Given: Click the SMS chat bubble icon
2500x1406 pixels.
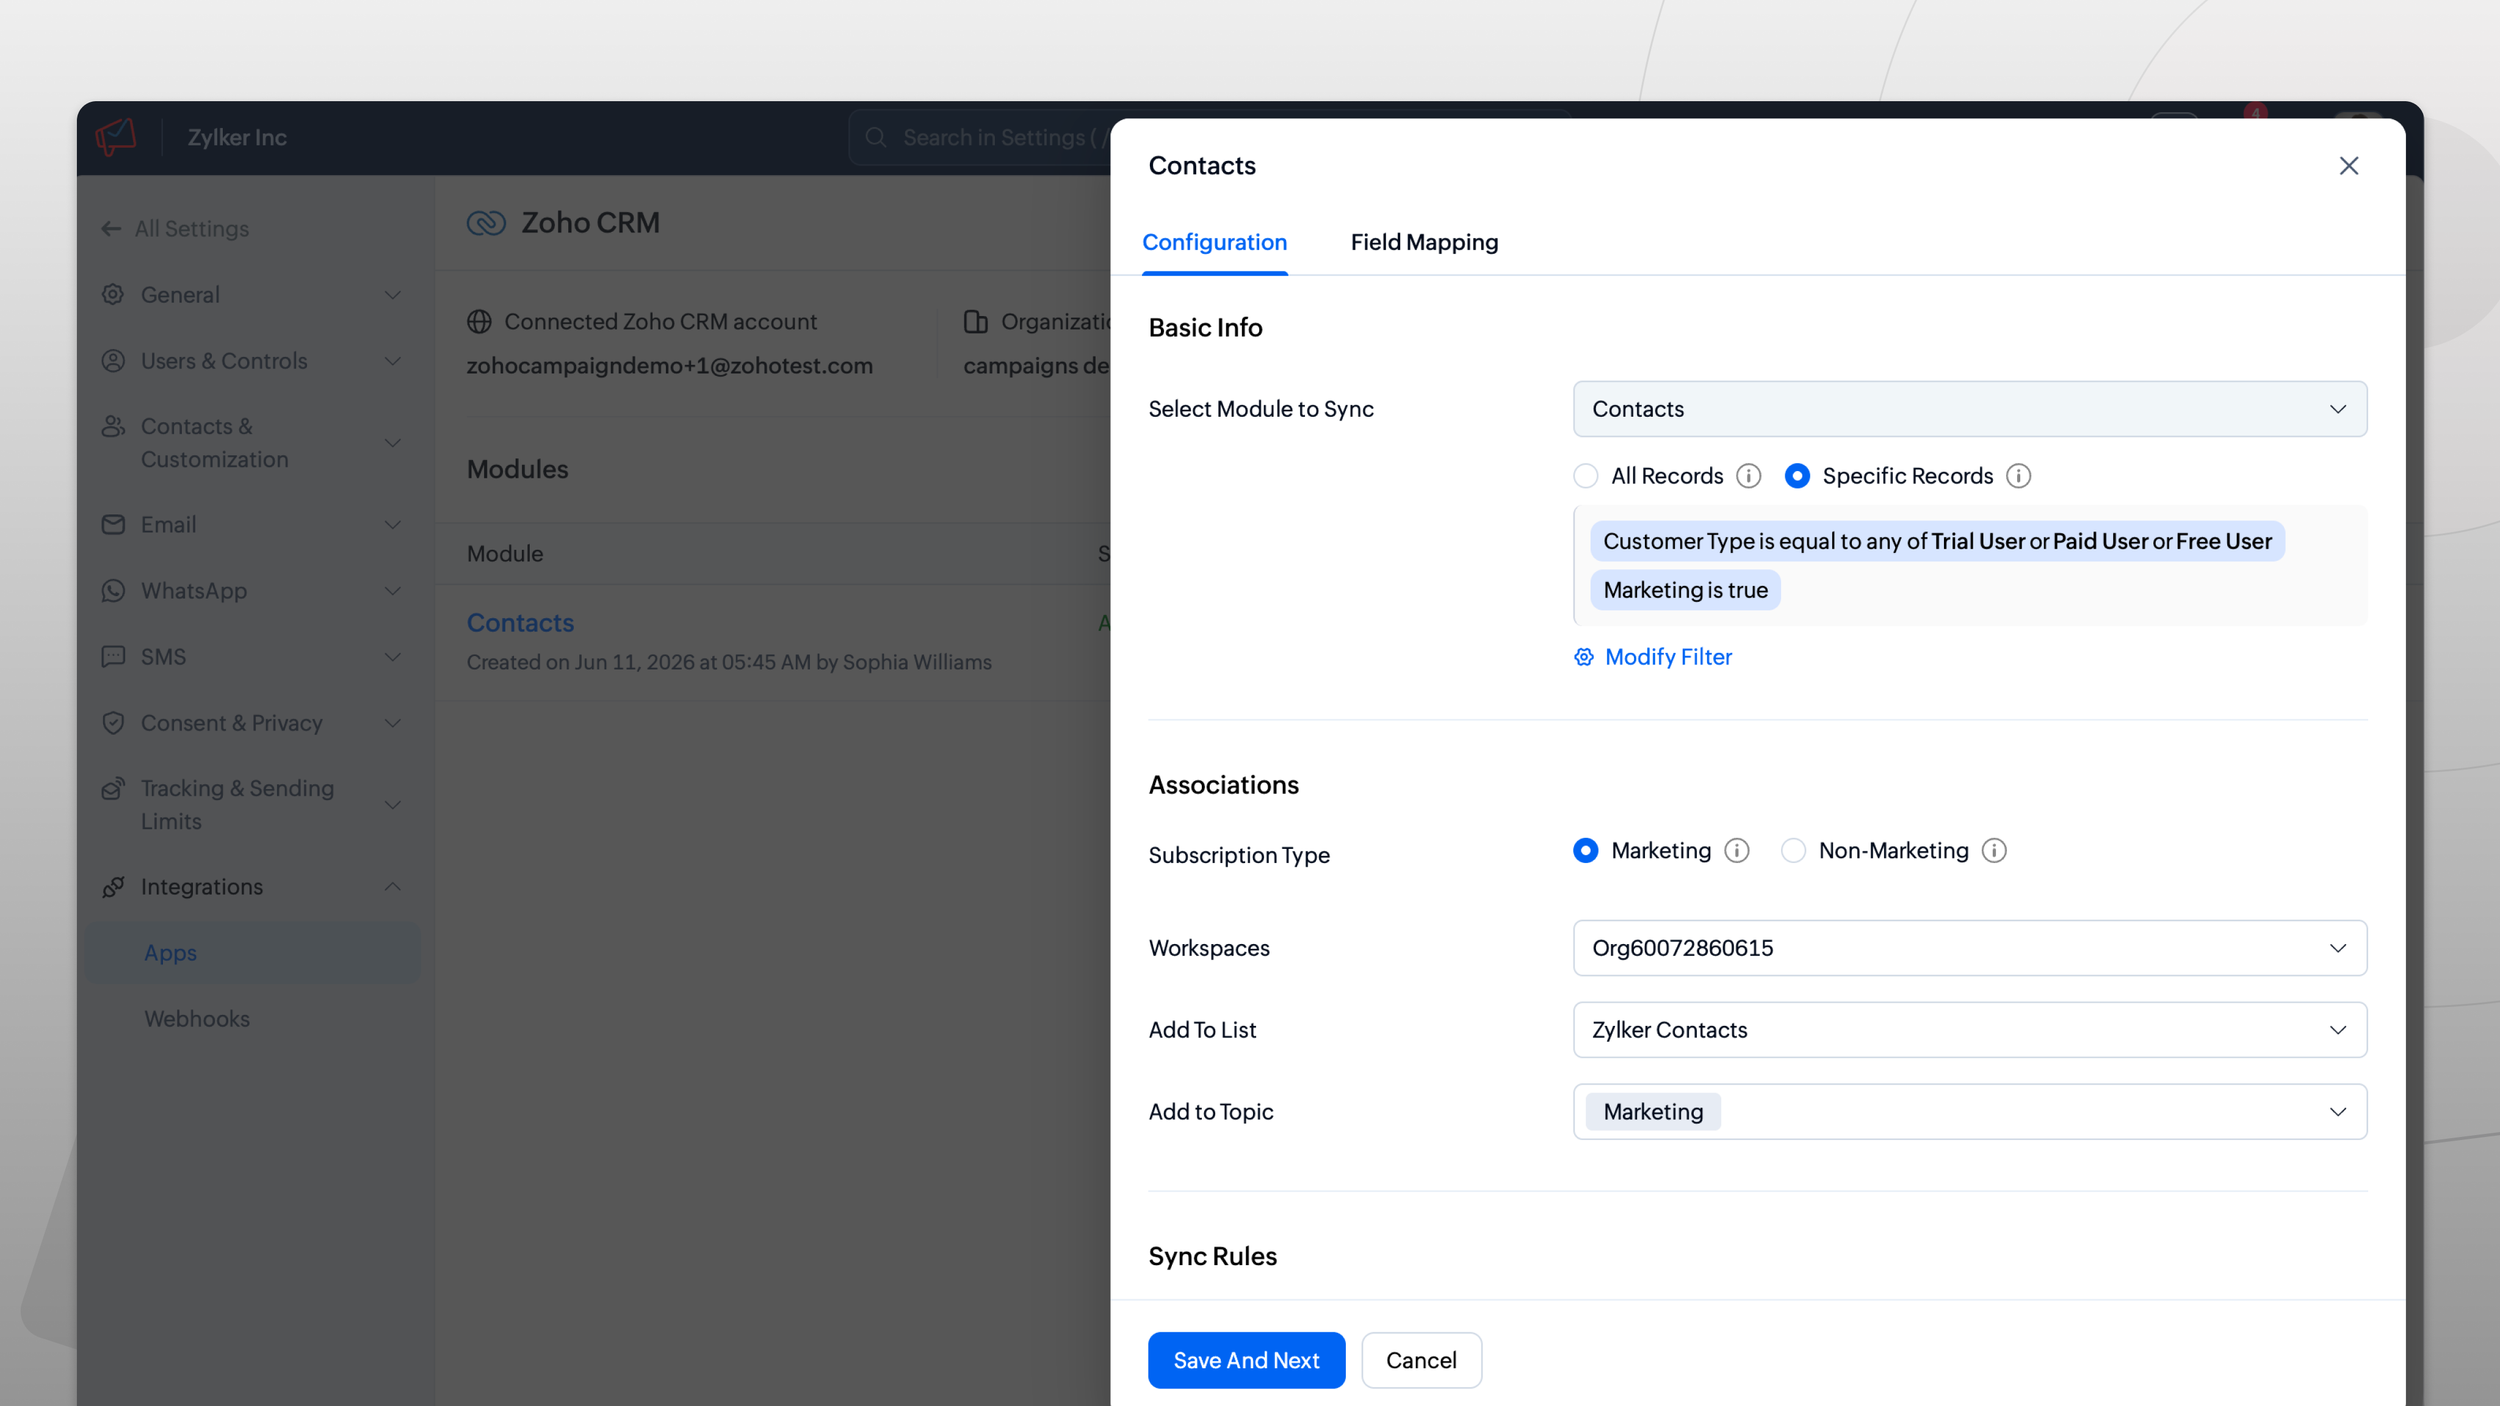Looking at the screenshot, I should [113, 657].
